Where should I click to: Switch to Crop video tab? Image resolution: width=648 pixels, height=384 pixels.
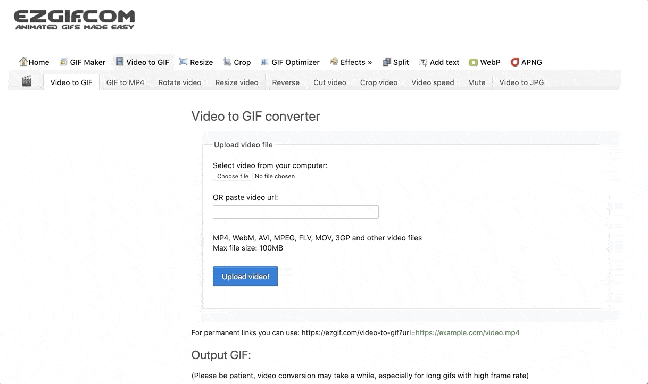[379, 82]
